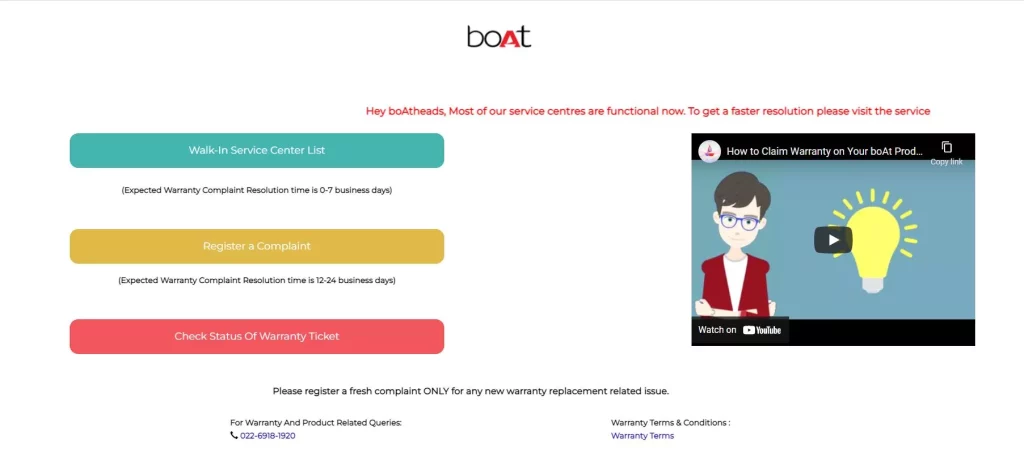This screenshot has width=1024, height=456.
Task: Click the Copy link icon on video
Action: tap(946, 148)
